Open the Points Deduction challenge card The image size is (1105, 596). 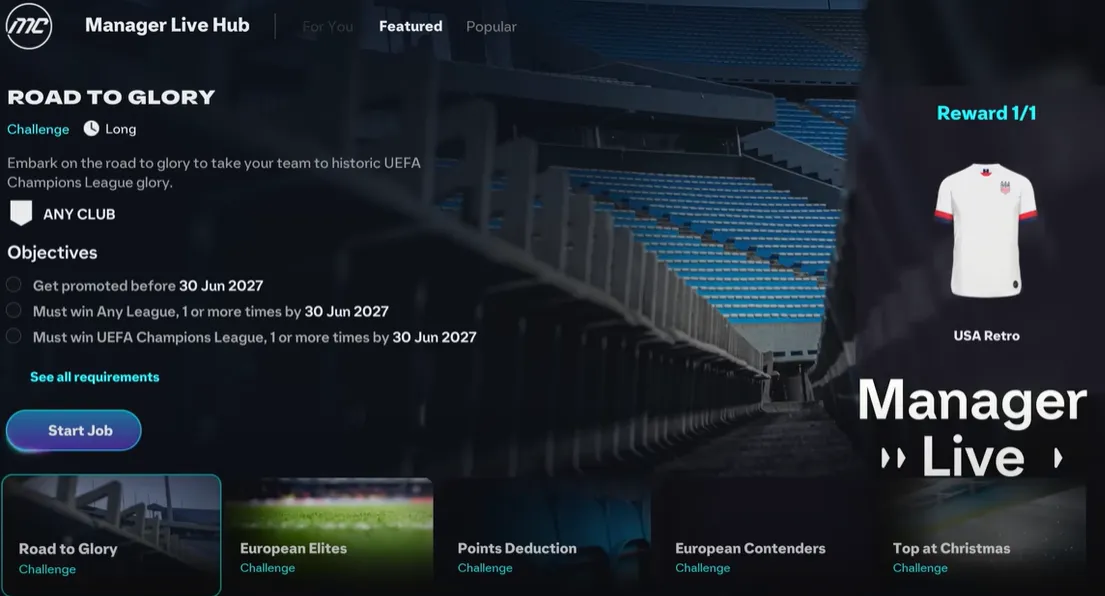pos(547,536)
